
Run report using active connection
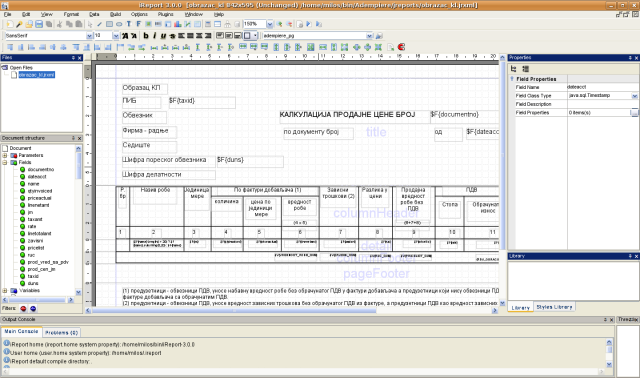(319, 24)
